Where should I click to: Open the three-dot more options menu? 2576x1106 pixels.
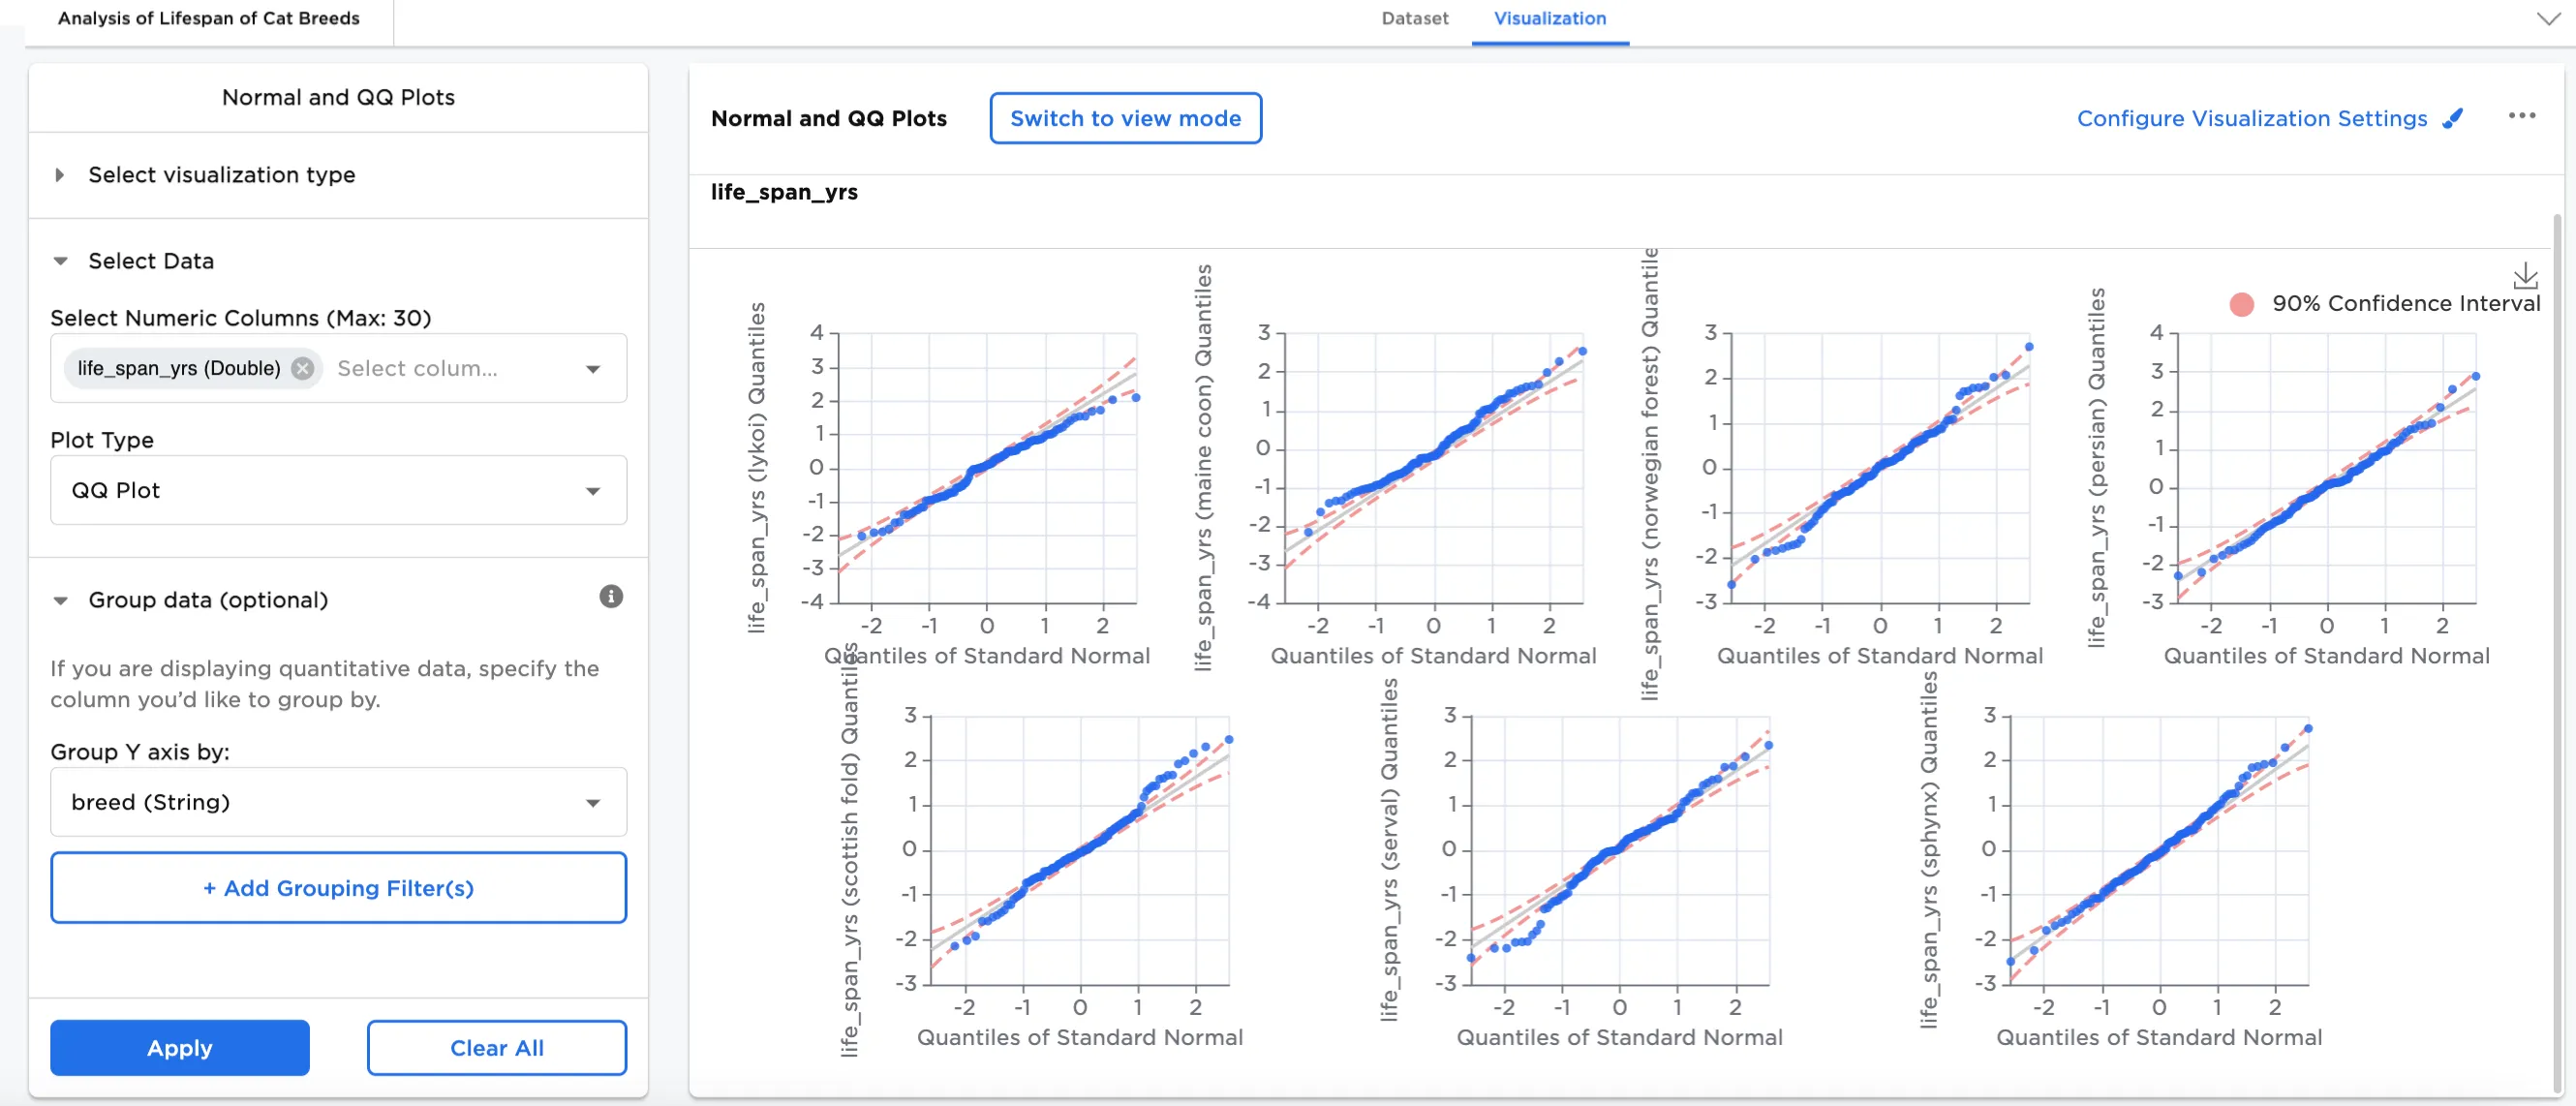2521,117
